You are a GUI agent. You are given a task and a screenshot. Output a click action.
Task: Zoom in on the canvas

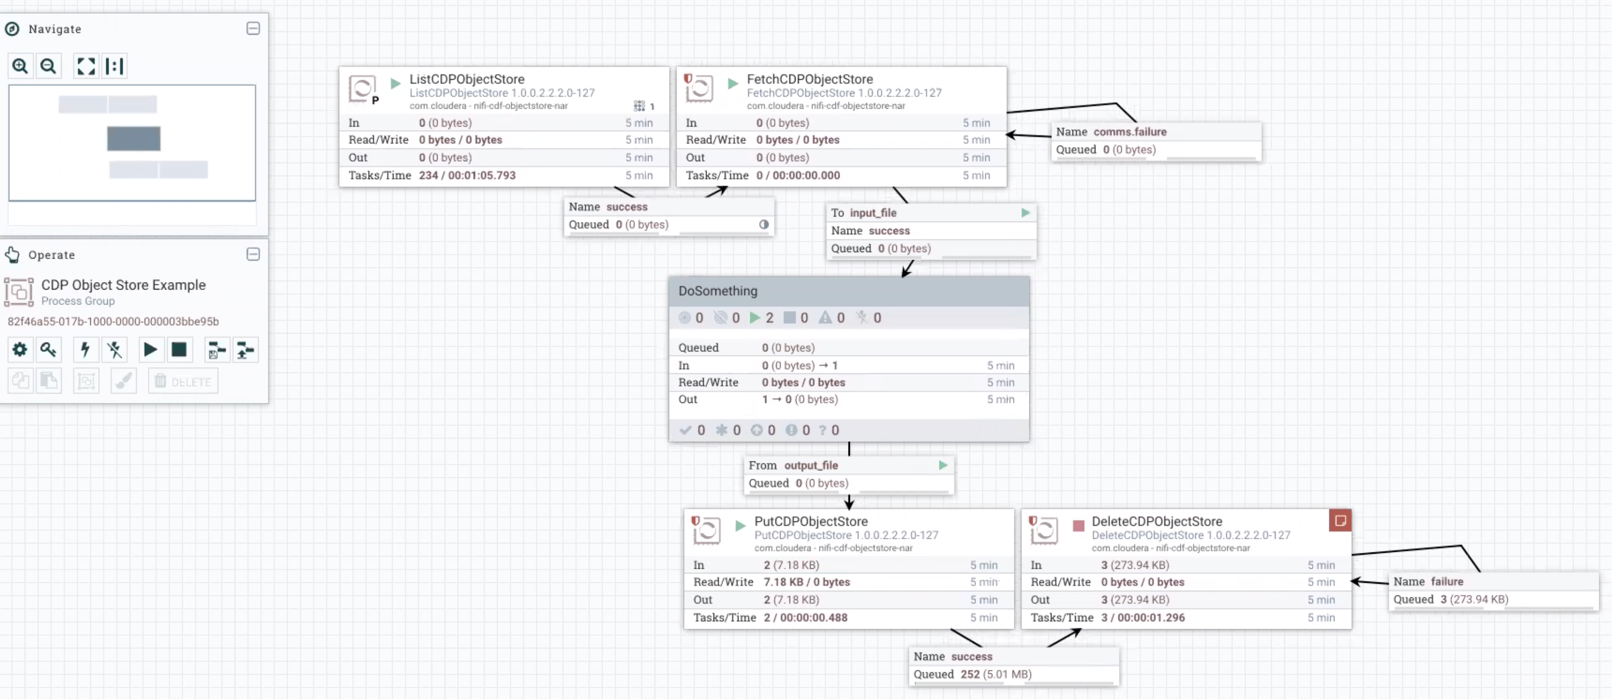(x=20, y=66)
